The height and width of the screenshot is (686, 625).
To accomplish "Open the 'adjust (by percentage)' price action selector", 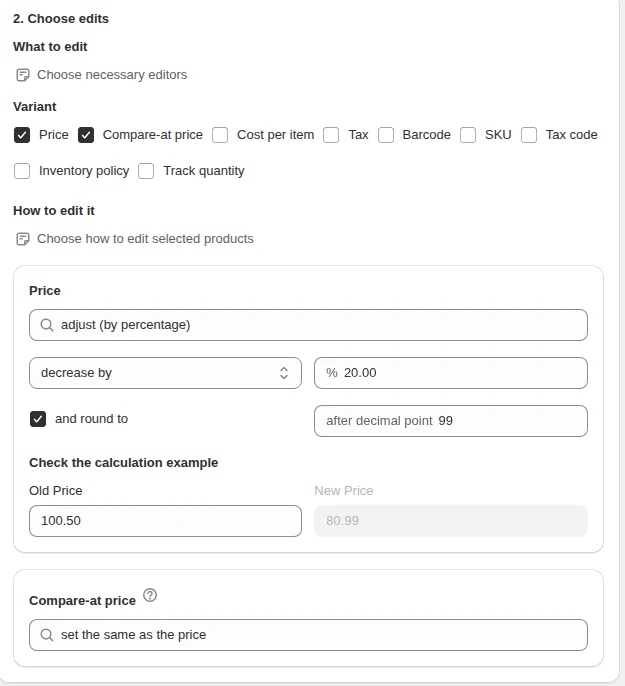I will coord(308,325).
